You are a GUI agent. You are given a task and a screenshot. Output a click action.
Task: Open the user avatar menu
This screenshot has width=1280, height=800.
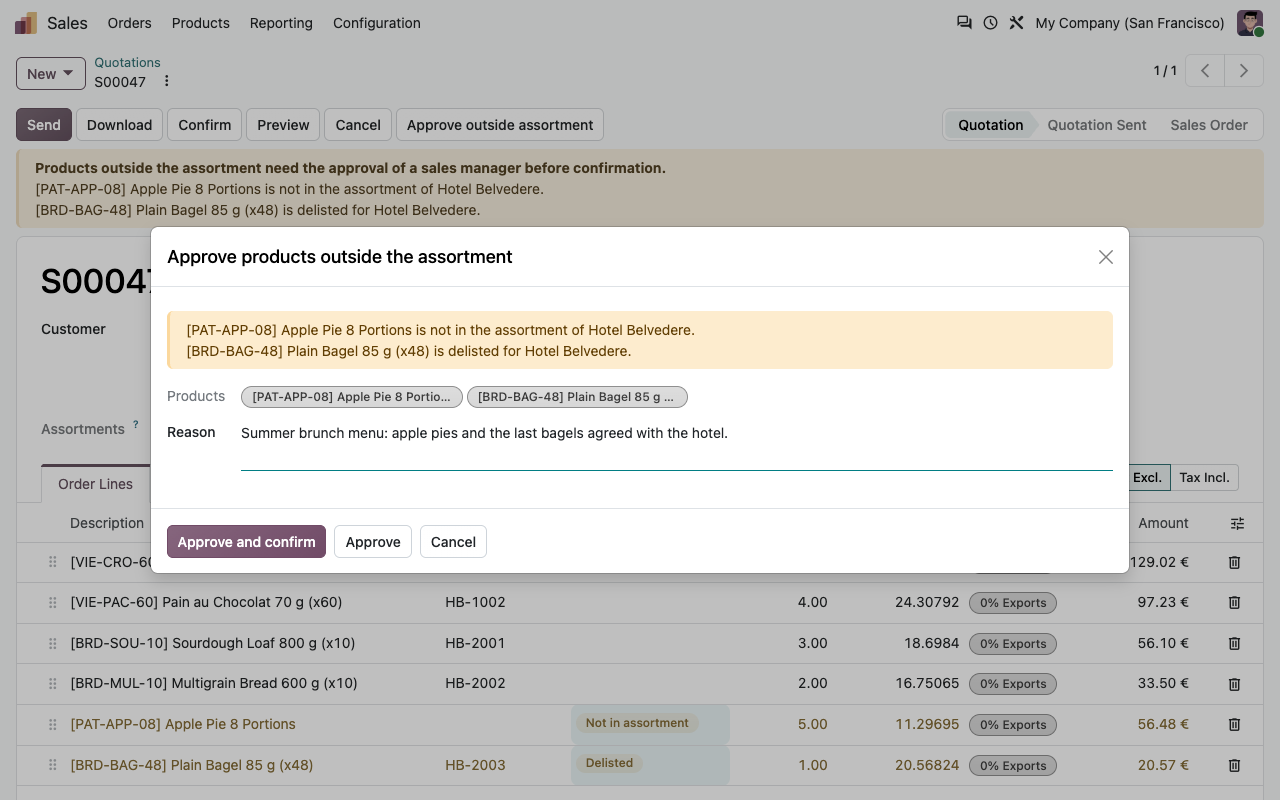tap(1250, 23)
